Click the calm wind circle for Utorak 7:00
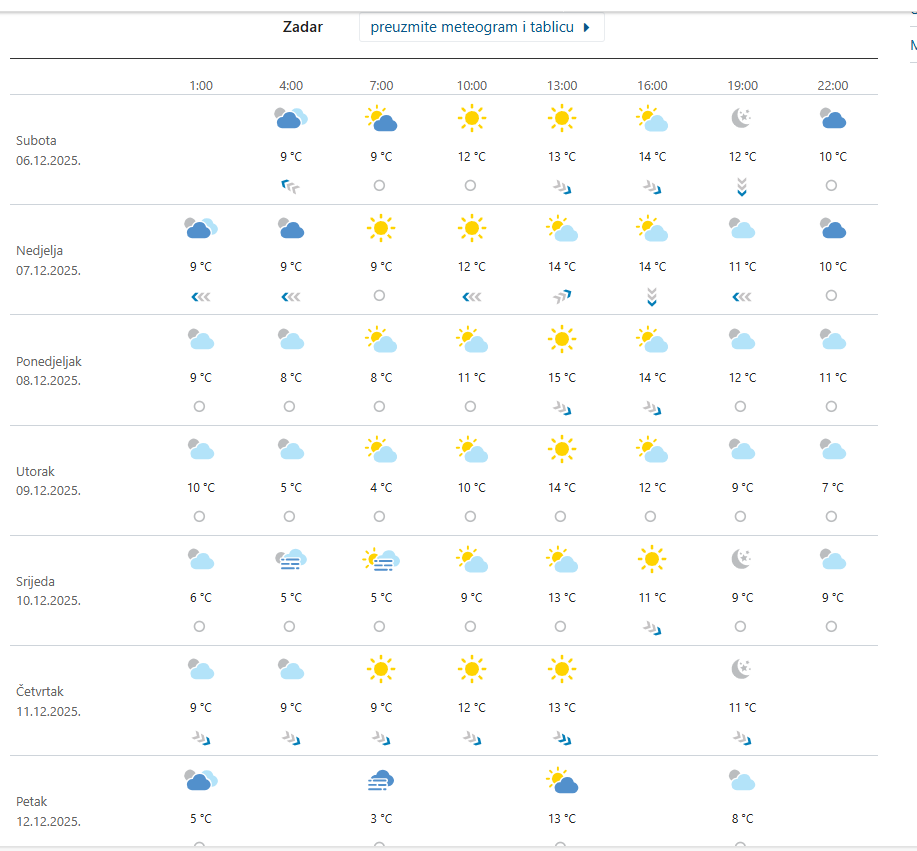 [x=379, y=516]
